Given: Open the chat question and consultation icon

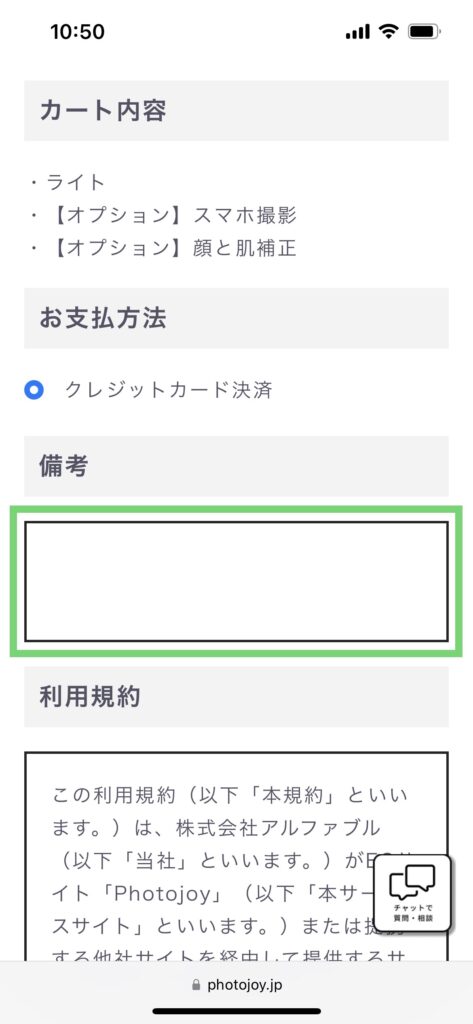Looking at the screenshot, I should (x=412, y=892).
